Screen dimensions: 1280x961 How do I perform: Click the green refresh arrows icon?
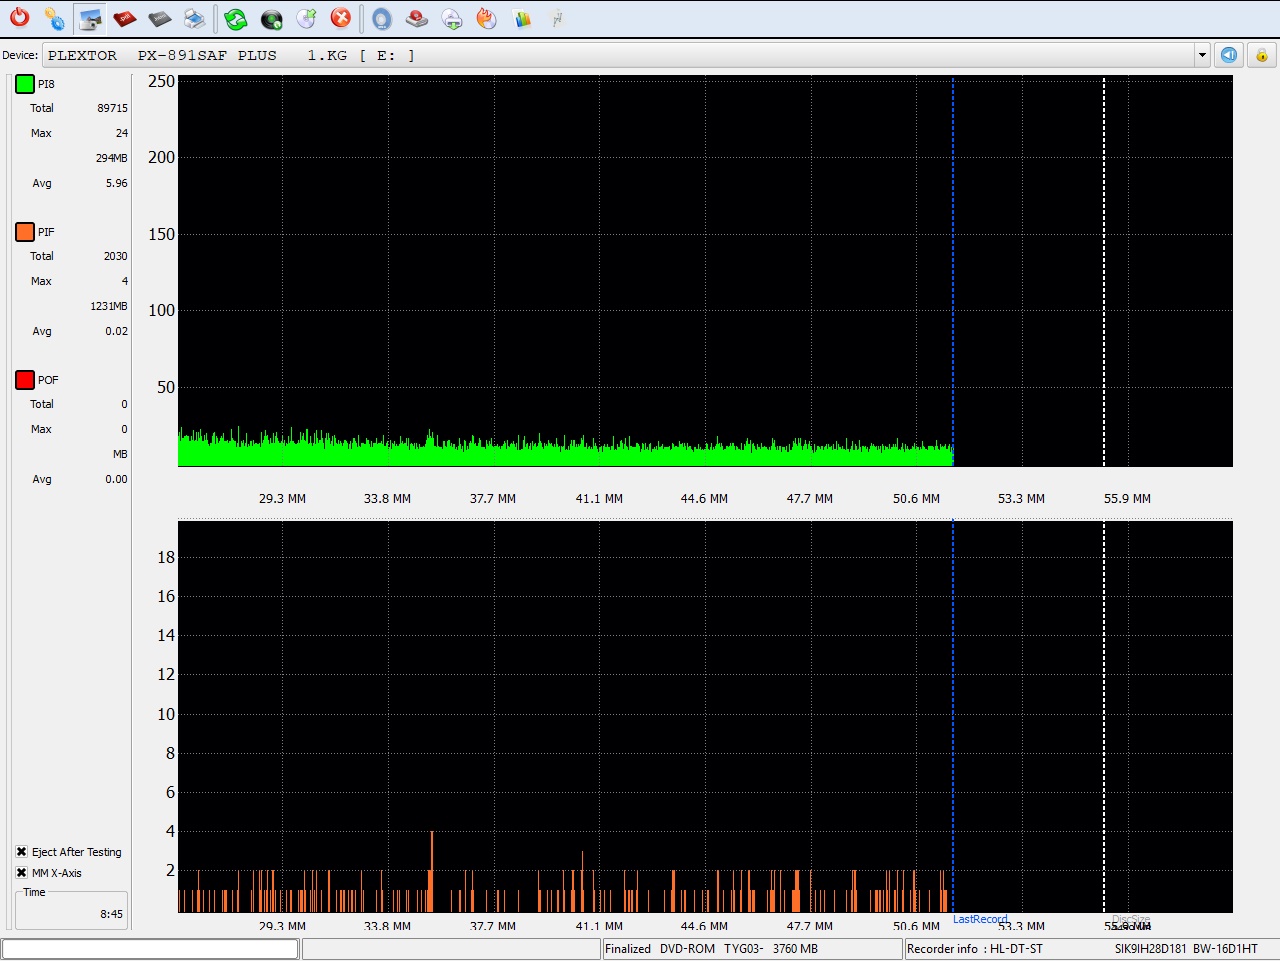236,18
